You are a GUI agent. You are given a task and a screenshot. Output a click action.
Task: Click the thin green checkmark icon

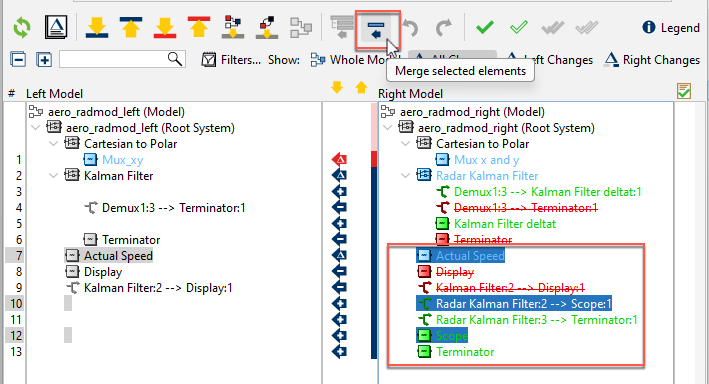(519, 28)
